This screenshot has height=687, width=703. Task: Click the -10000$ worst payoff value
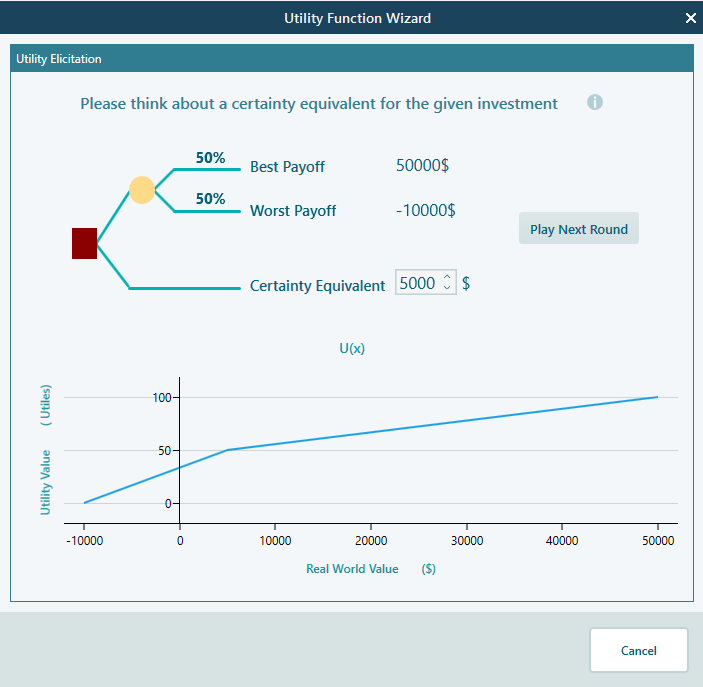point(425,210)
